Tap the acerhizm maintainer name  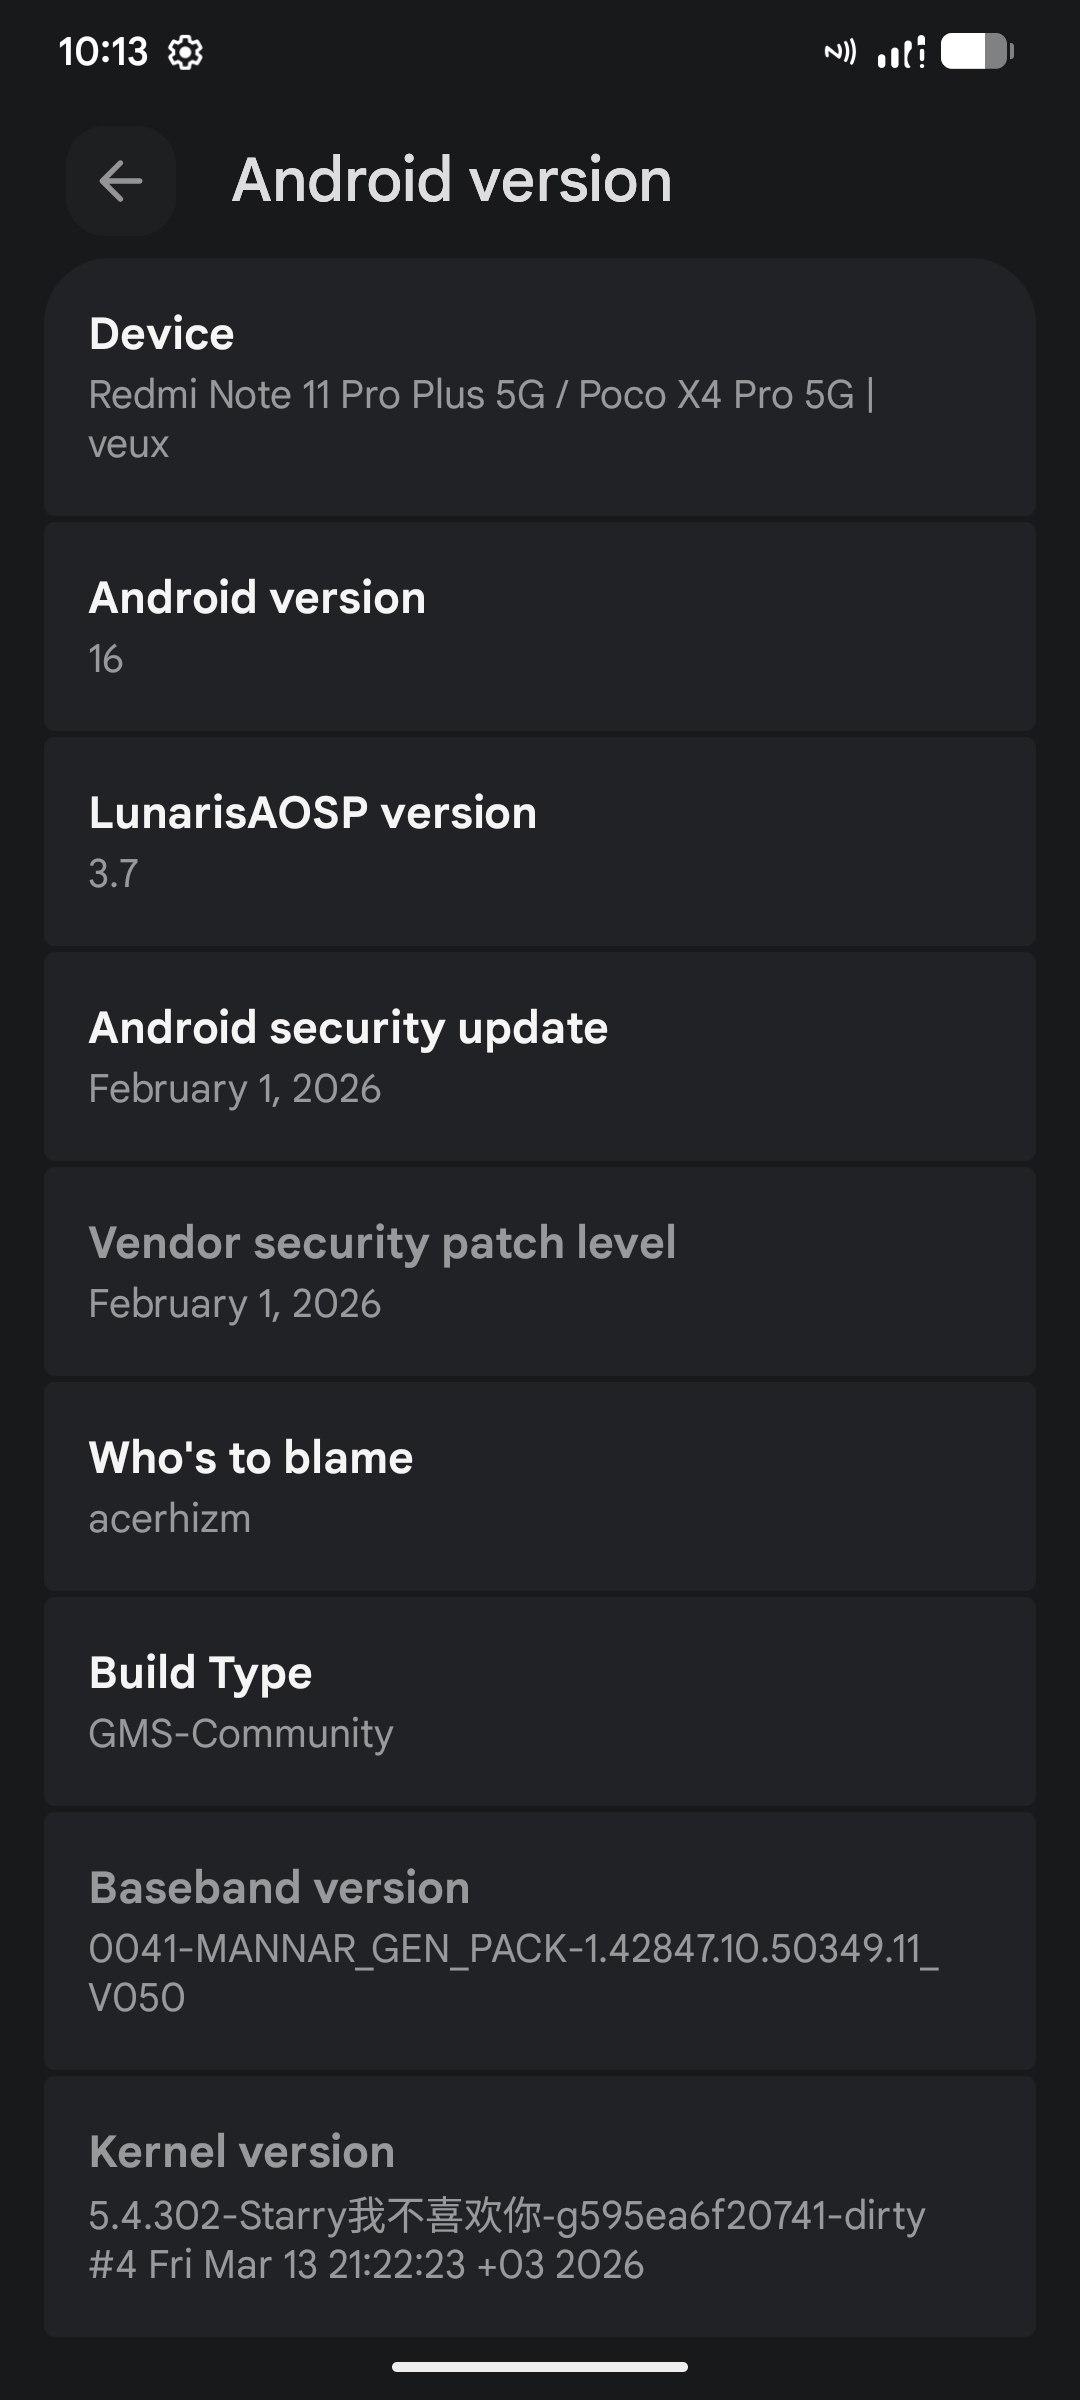(170, 1519)
